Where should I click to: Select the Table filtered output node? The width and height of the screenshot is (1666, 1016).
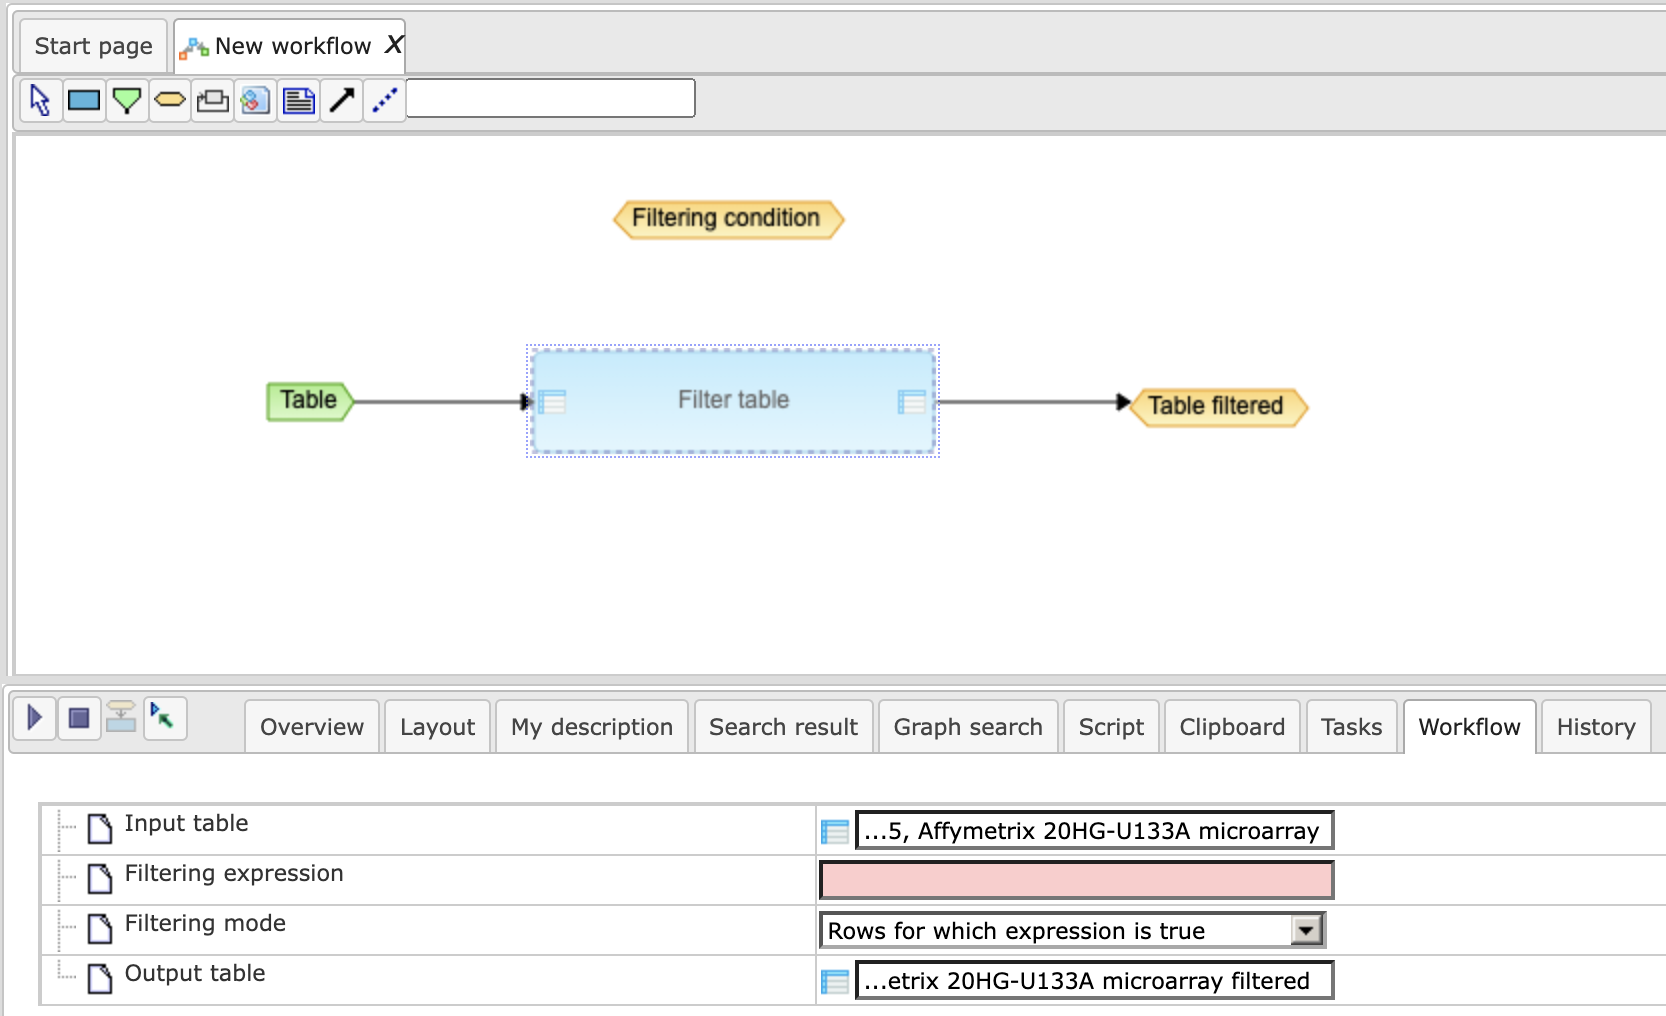(x=1218, y=406)
